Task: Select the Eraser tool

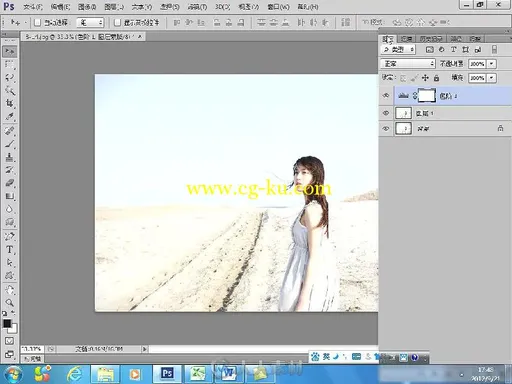Action: pyautogui.click(x=10, y=183)
